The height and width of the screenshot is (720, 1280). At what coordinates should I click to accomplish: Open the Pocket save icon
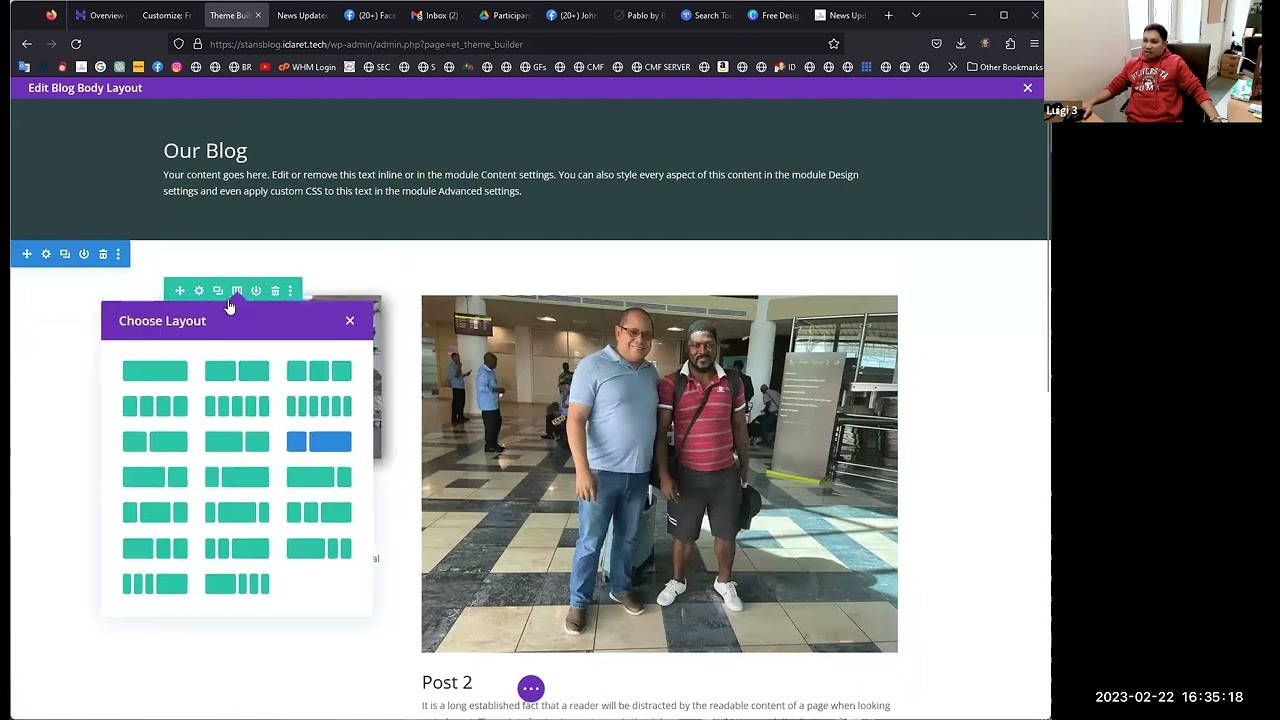click(936, 44)
